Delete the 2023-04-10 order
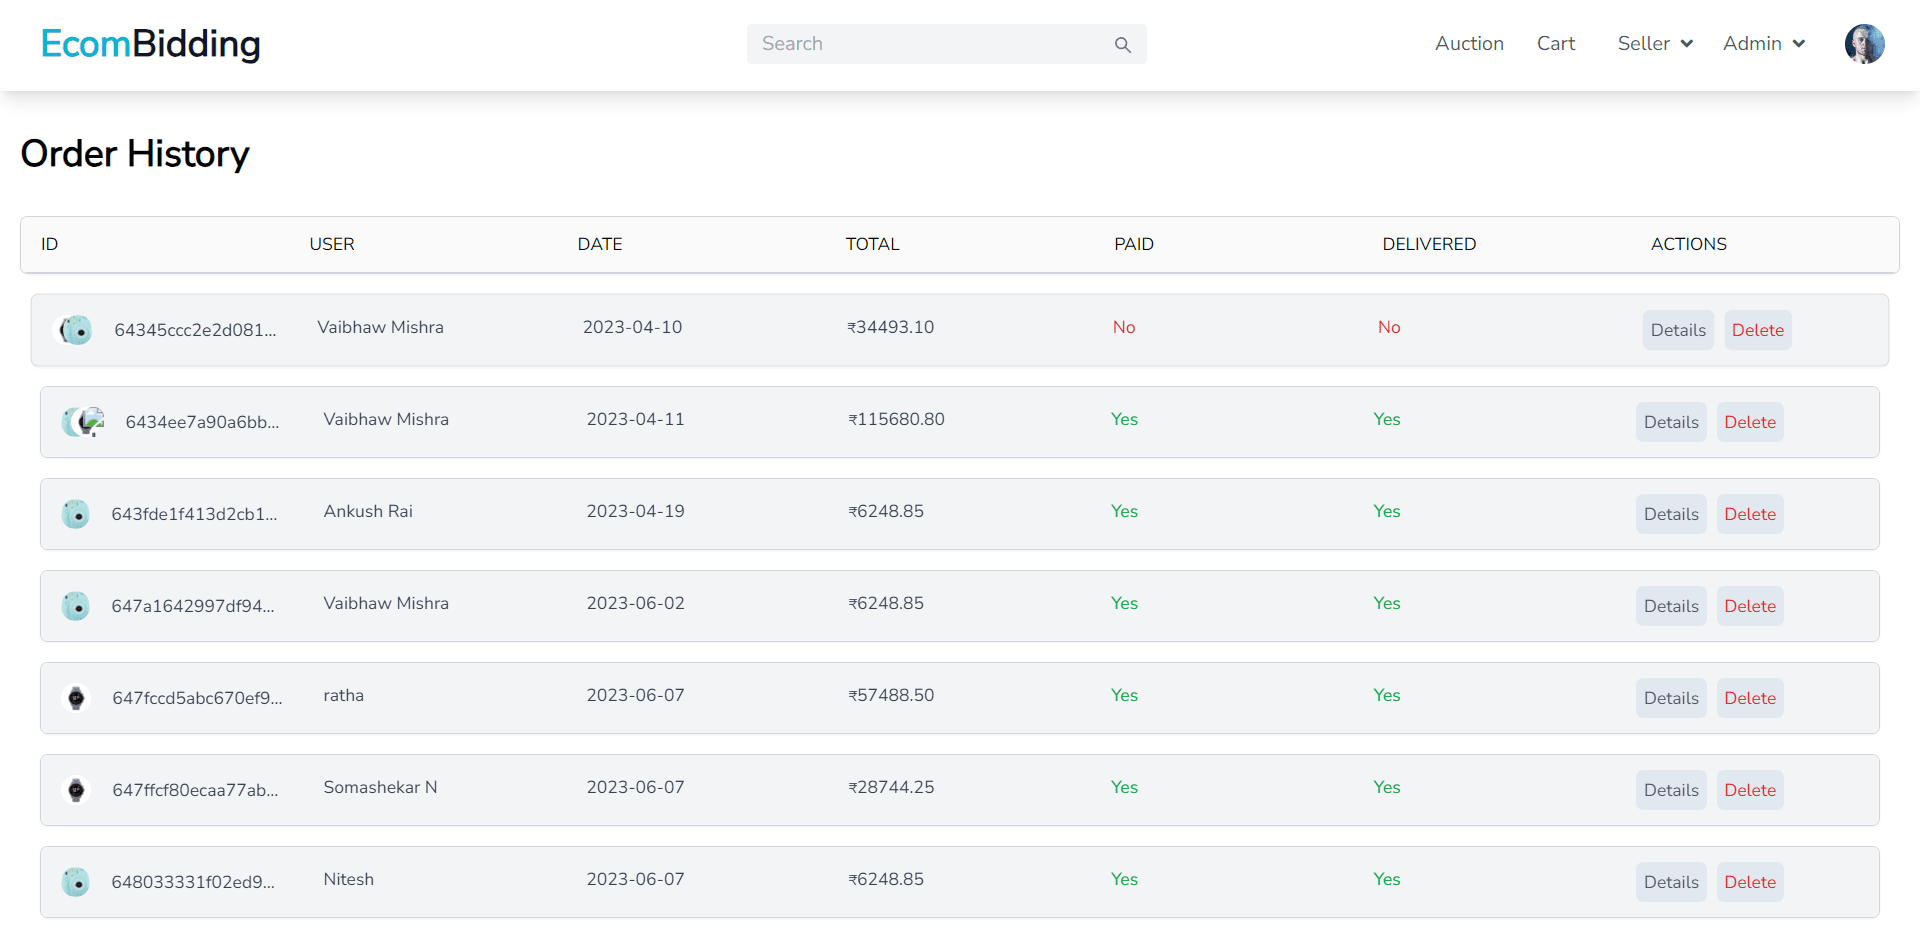Image resolution: width=1920 pixels, height=928 pixels. (1758, 330)
